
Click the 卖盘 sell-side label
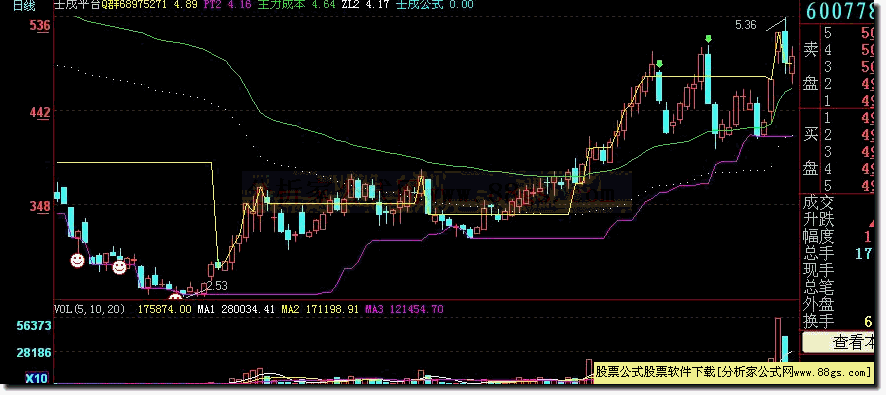point(811,67)
